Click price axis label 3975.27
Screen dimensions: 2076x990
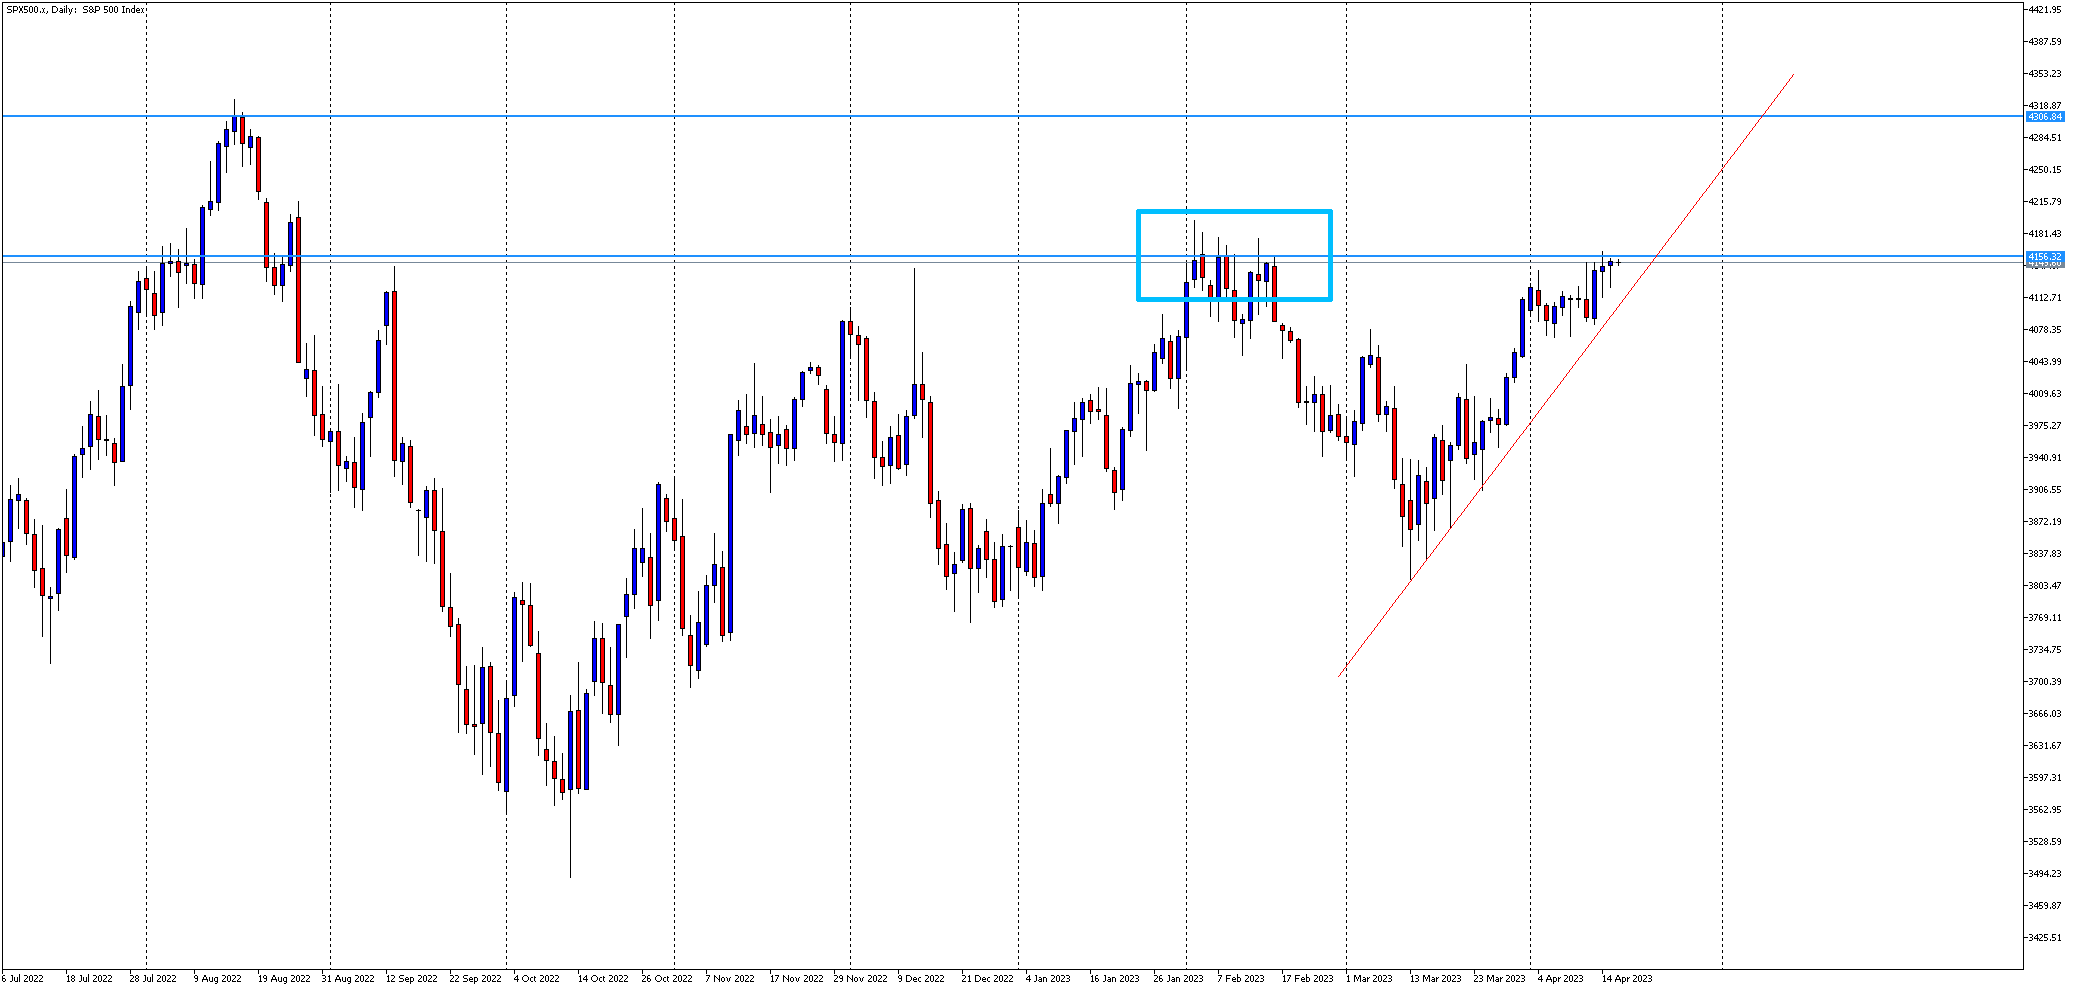pyautogui.click(x=2045, y=426)
